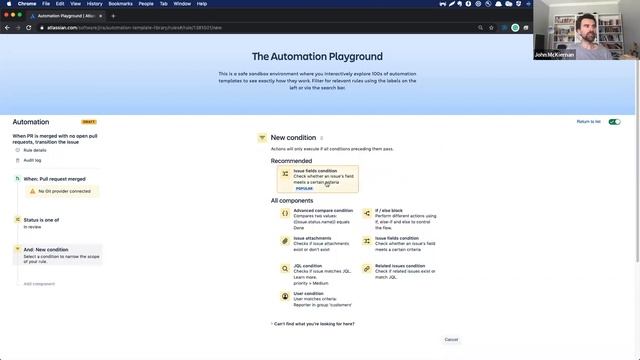
Task: Choose User condition component
Action: (x=316, y=299)
